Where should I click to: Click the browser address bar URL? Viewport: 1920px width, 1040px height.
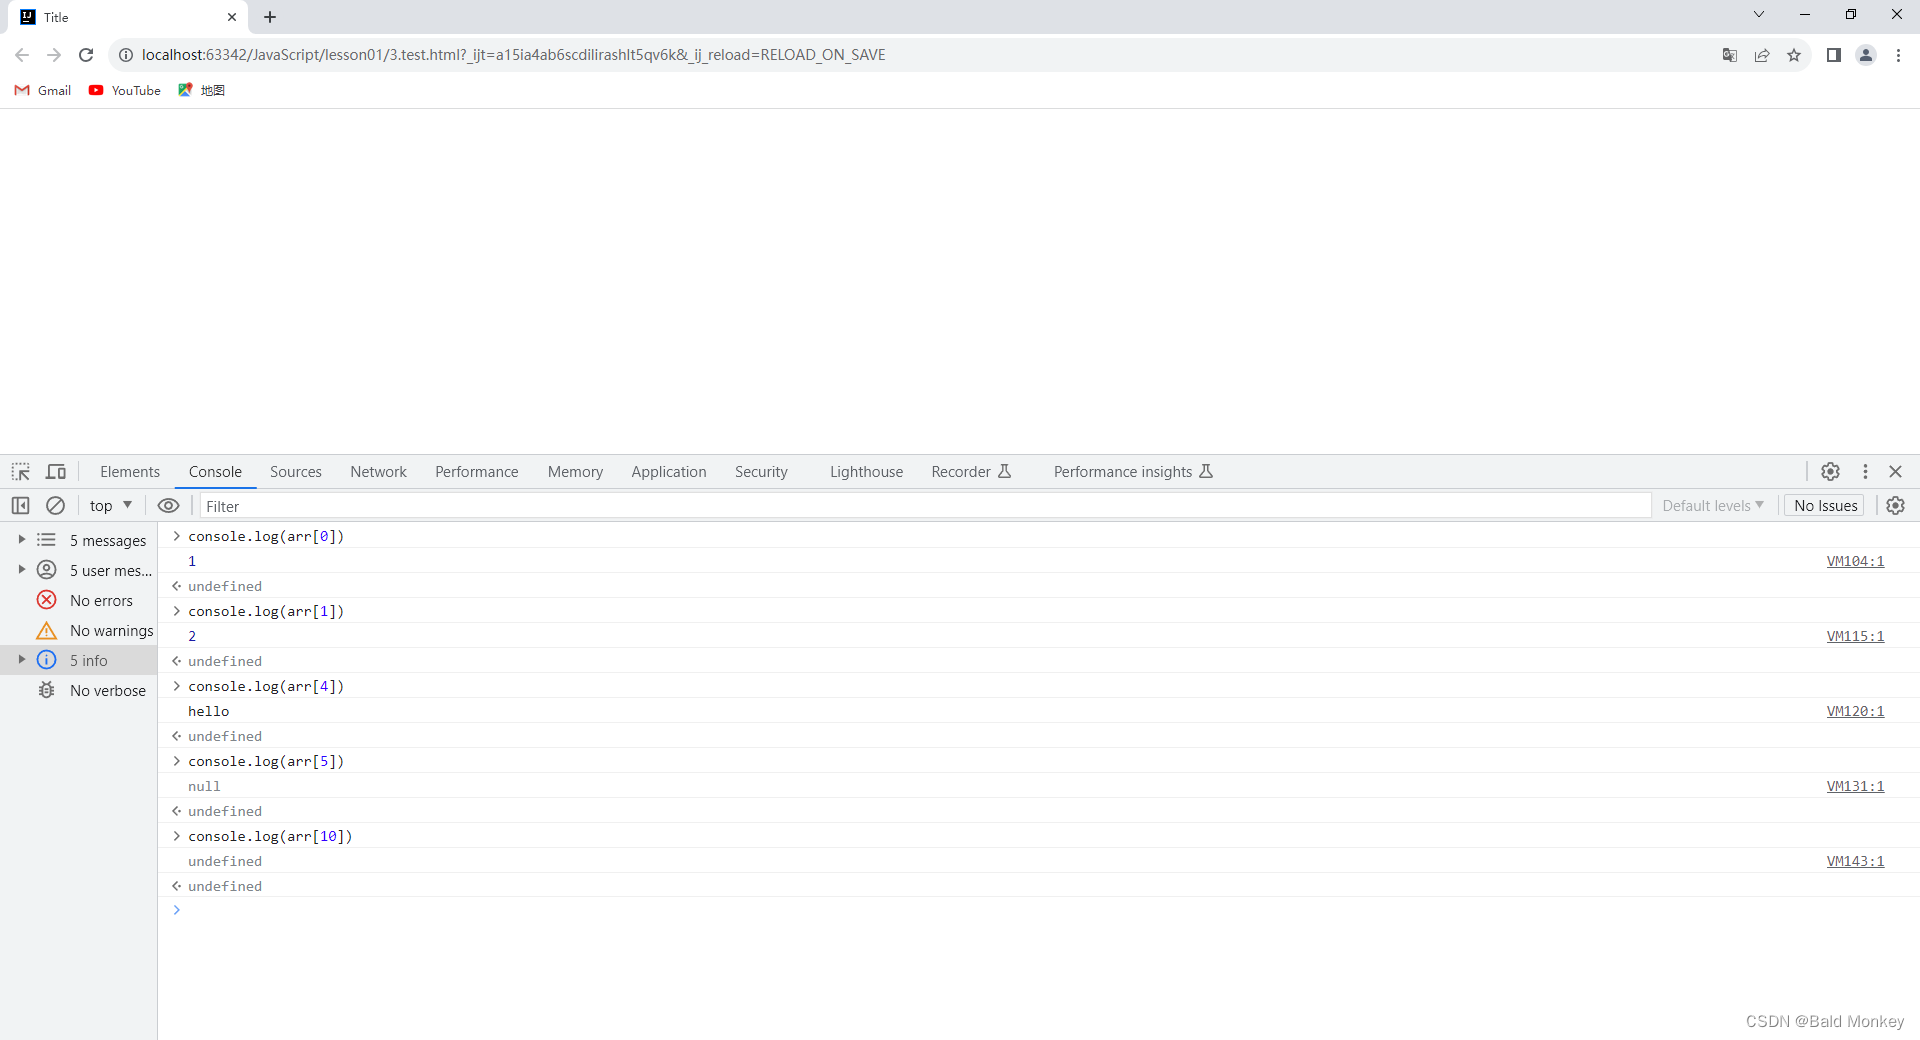(x=513, y=55)
